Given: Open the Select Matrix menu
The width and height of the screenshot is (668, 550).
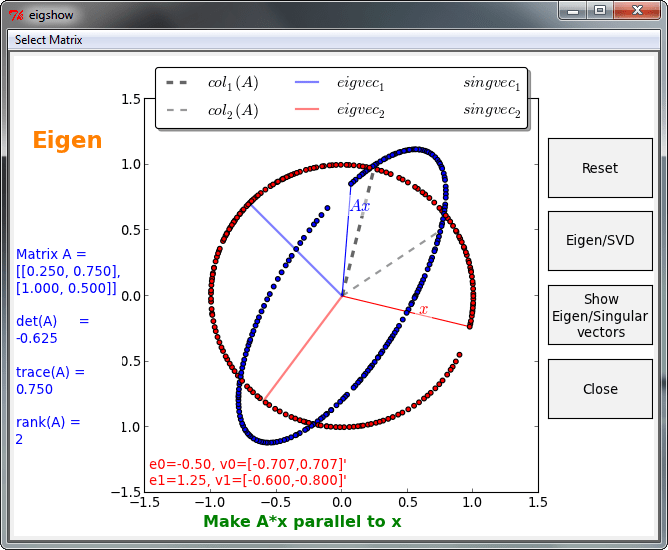Looking at the screenshot, I should click(48, 40).
